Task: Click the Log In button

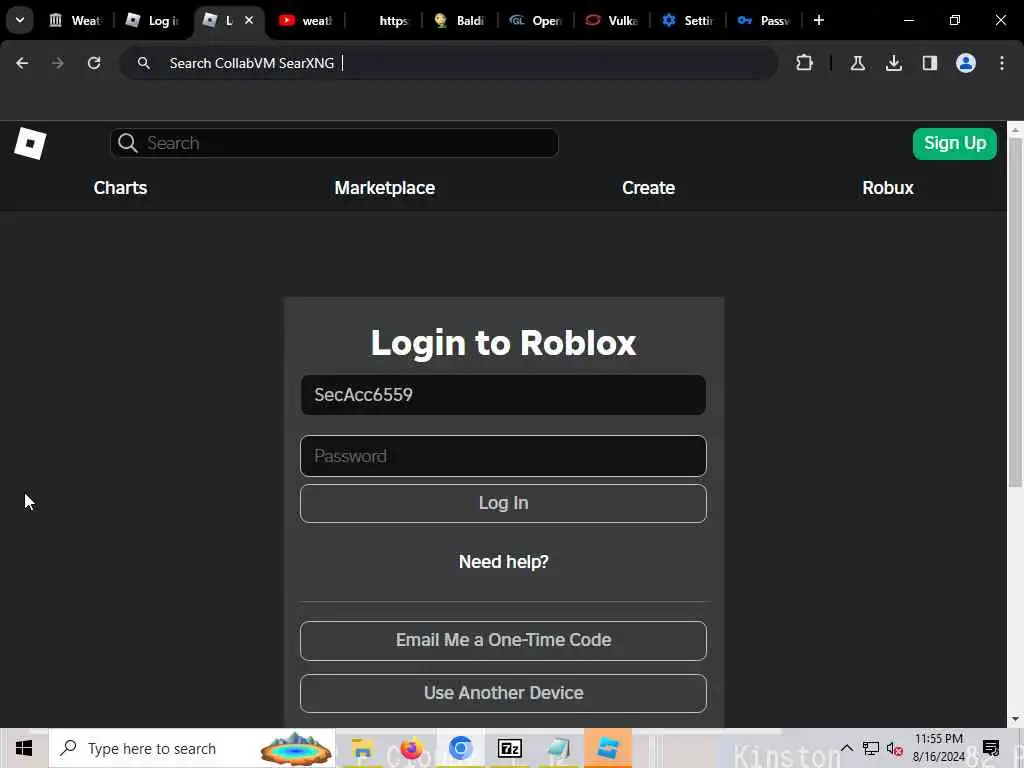Action: pos(503,503)
